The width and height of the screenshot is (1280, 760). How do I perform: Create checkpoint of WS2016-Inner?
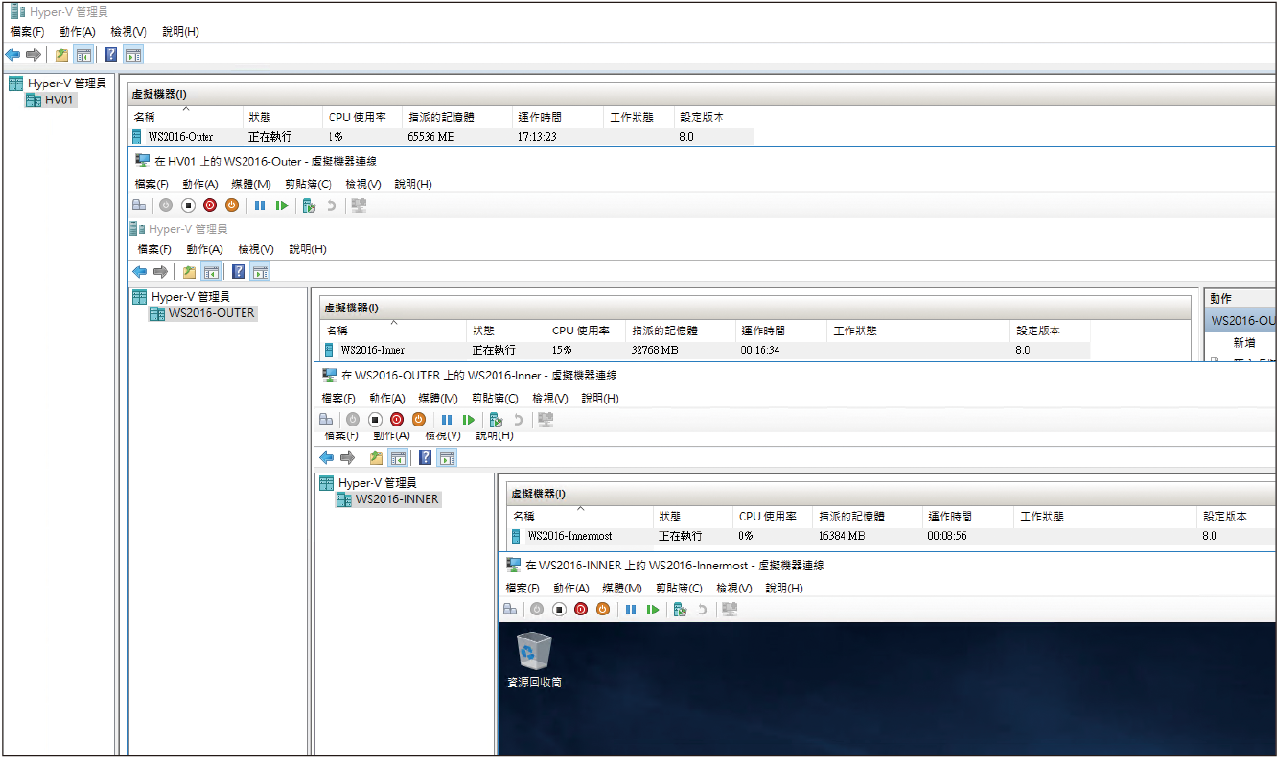tap(496, 420)
